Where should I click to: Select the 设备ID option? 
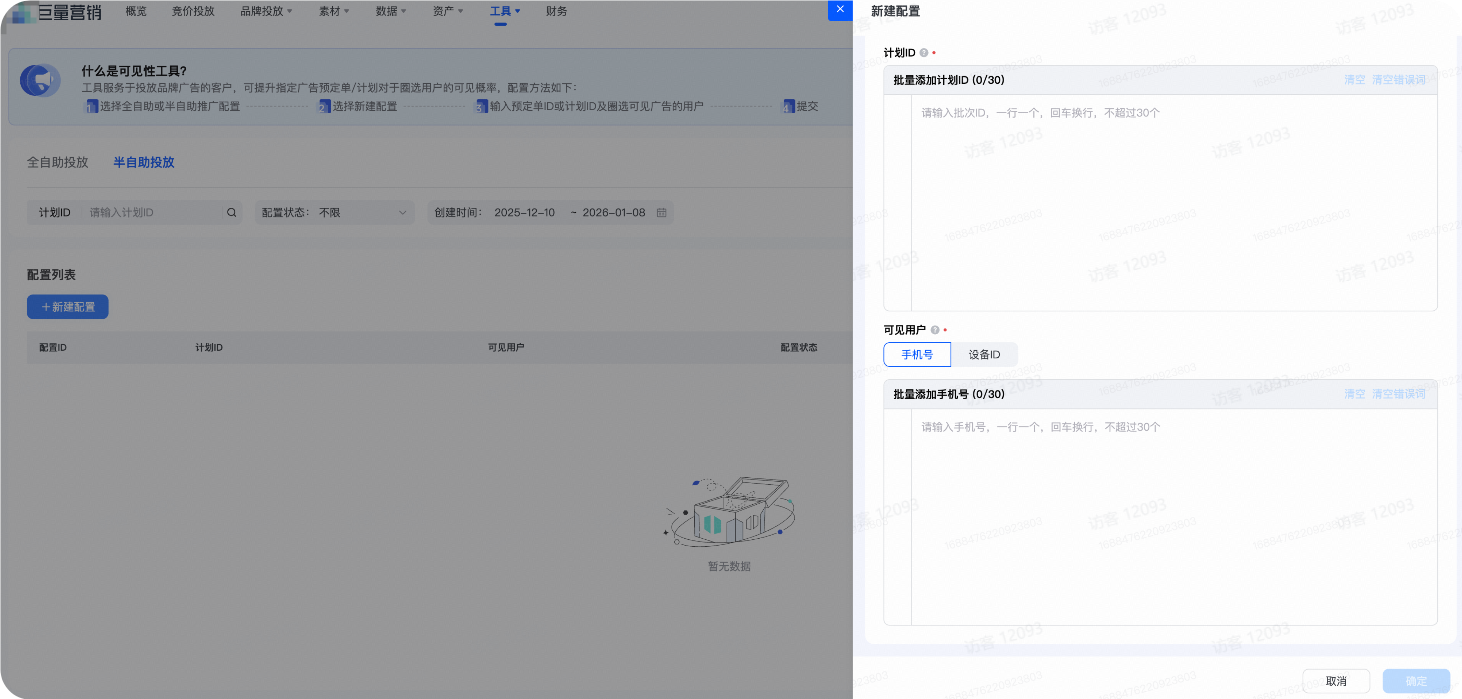[984, 354]
